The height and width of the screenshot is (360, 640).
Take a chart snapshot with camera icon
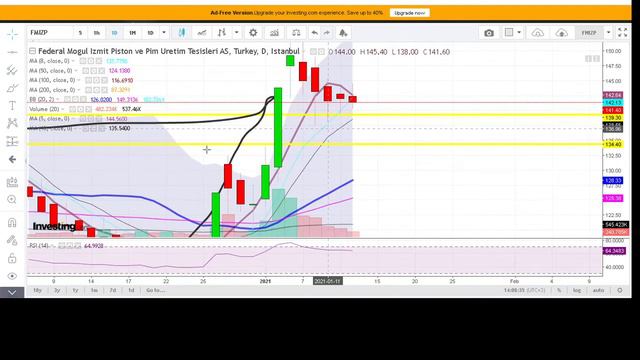point(489,33)
